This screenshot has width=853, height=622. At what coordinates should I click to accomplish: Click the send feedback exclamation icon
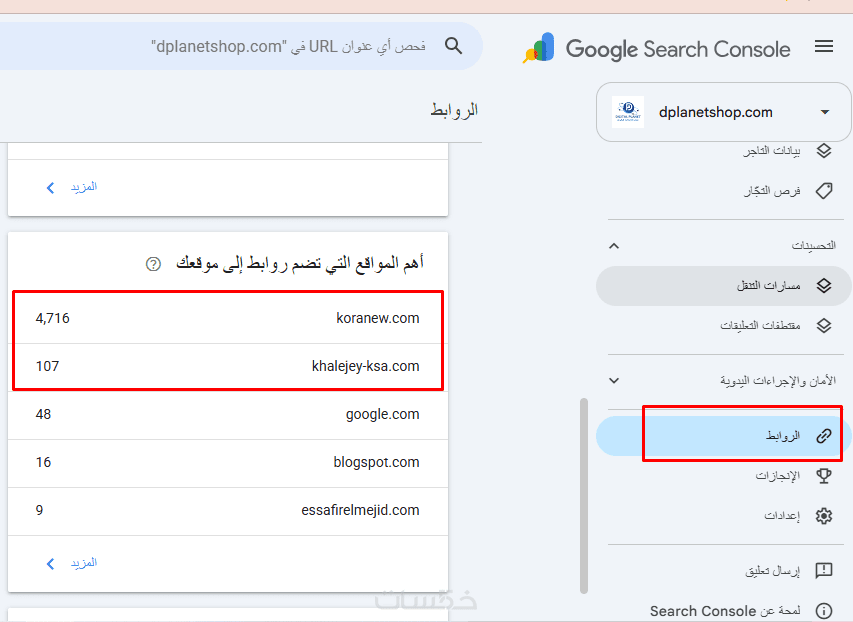[x=824, y=570]
